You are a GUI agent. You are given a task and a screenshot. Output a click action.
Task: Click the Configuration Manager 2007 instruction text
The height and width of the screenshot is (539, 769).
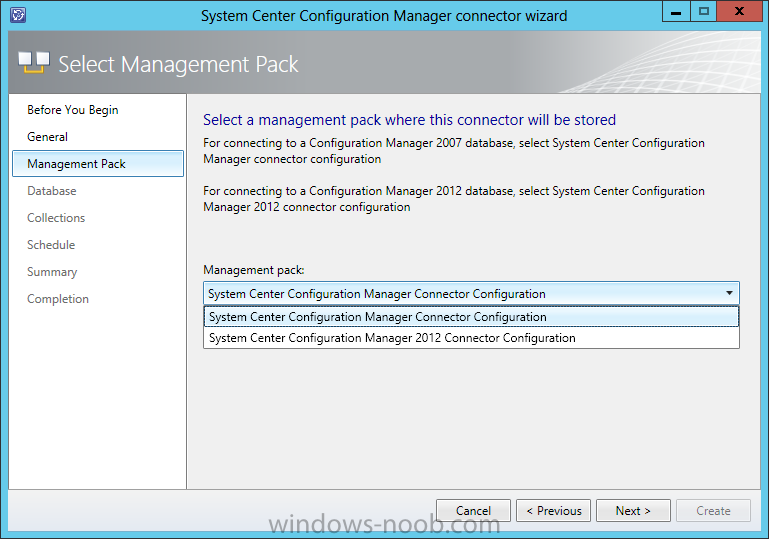click(x=454, y=151)
